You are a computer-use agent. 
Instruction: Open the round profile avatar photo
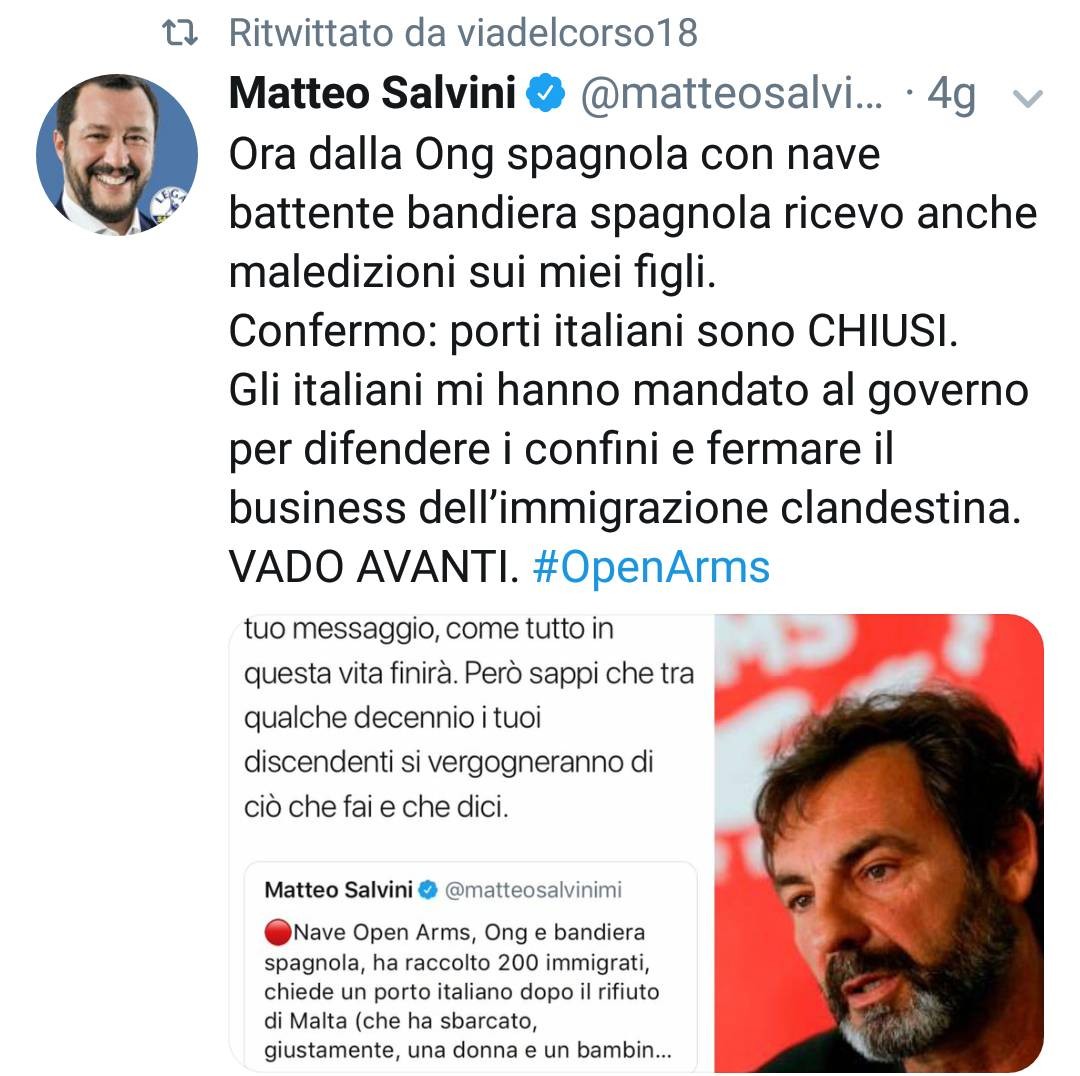pyautogui.click(x=117, y=154)
